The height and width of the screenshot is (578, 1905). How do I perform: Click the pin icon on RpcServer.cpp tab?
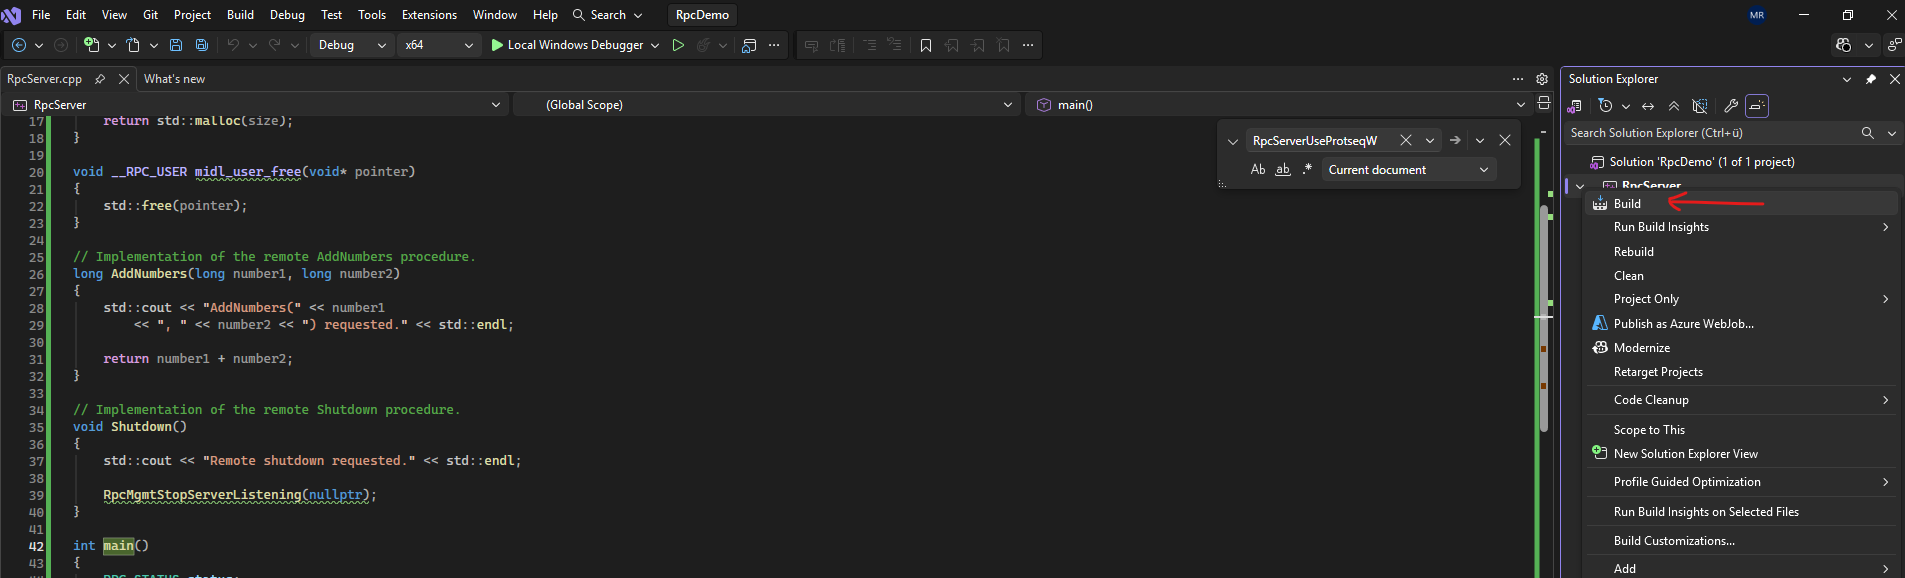100,79
